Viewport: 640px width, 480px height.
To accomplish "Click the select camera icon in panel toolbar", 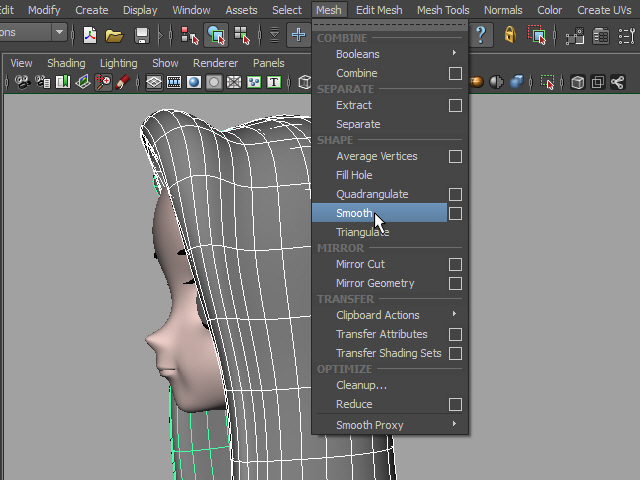I will [x=22, y=83].
